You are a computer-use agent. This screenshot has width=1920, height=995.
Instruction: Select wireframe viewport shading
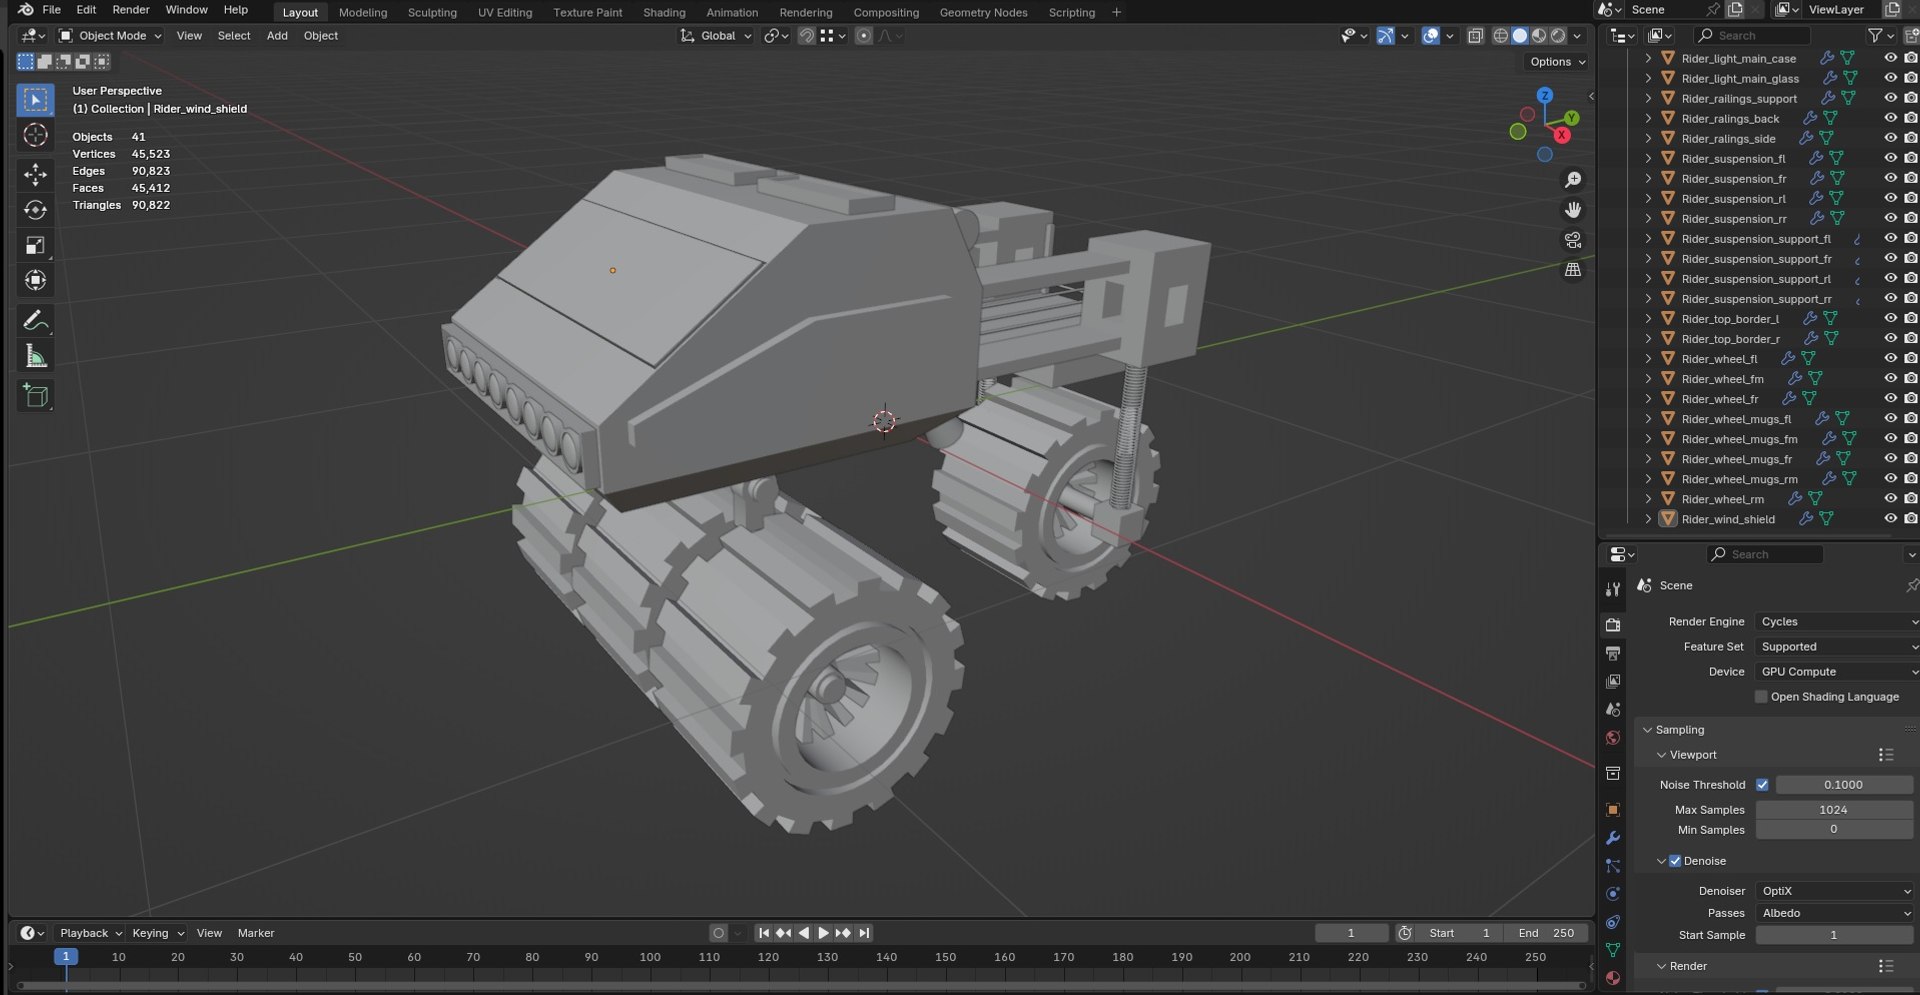tap(1501, 36)
